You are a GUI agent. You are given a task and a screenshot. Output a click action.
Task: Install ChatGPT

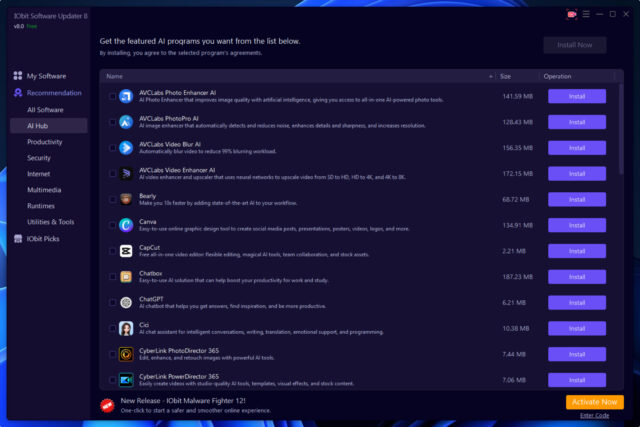tap(577, 302)
